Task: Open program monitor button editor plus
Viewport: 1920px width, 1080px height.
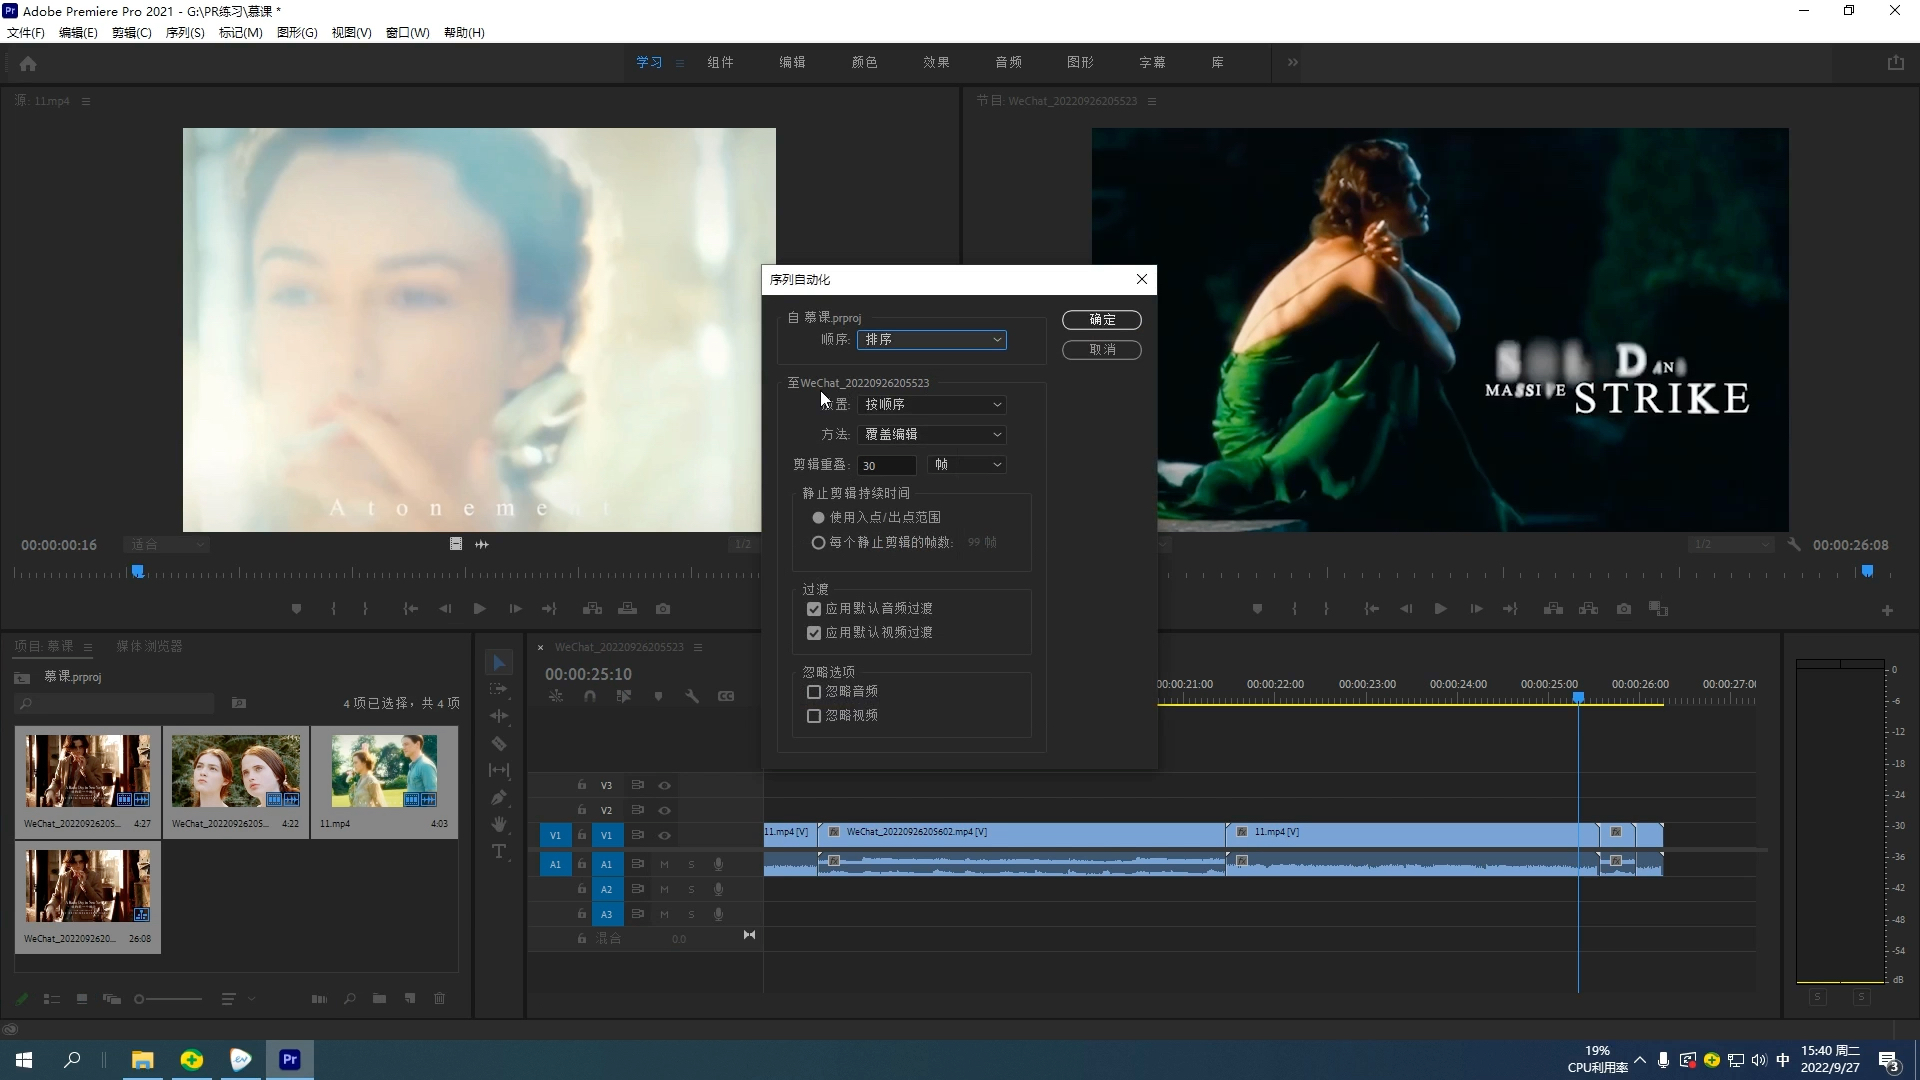Action: click(1887, 610)
